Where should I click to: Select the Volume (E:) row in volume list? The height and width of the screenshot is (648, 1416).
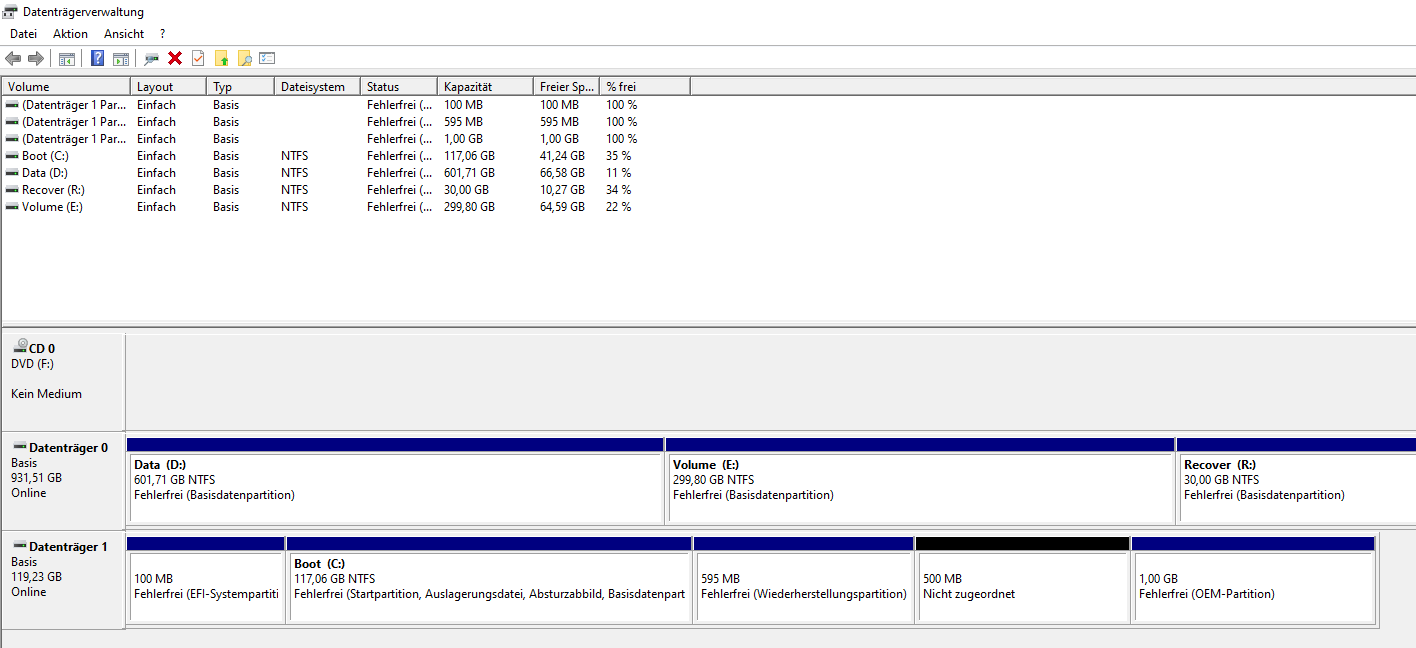(x=346, y=207)
